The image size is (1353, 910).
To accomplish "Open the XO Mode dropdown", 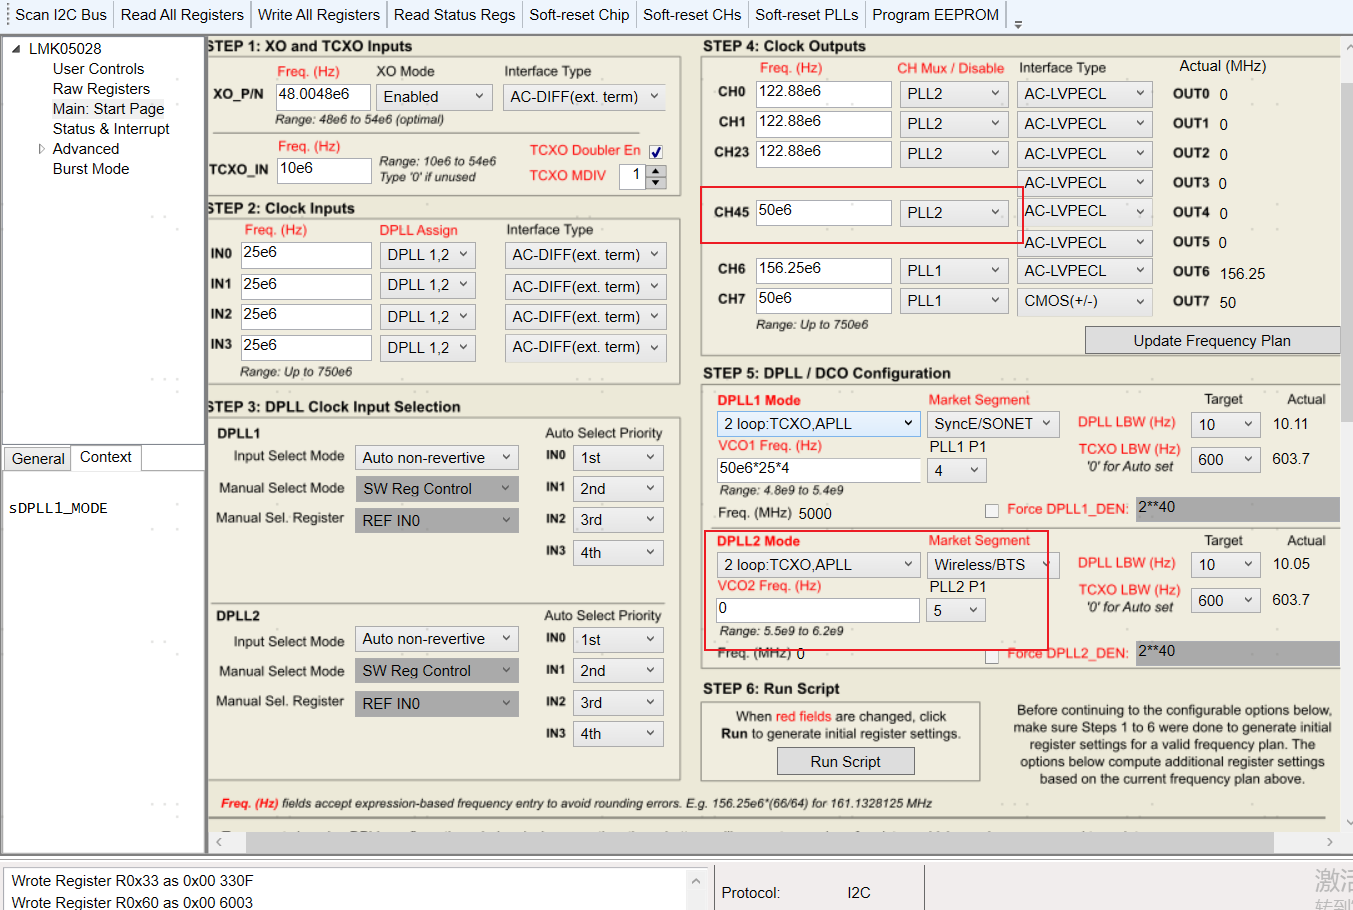I will (x=435, y=97).
